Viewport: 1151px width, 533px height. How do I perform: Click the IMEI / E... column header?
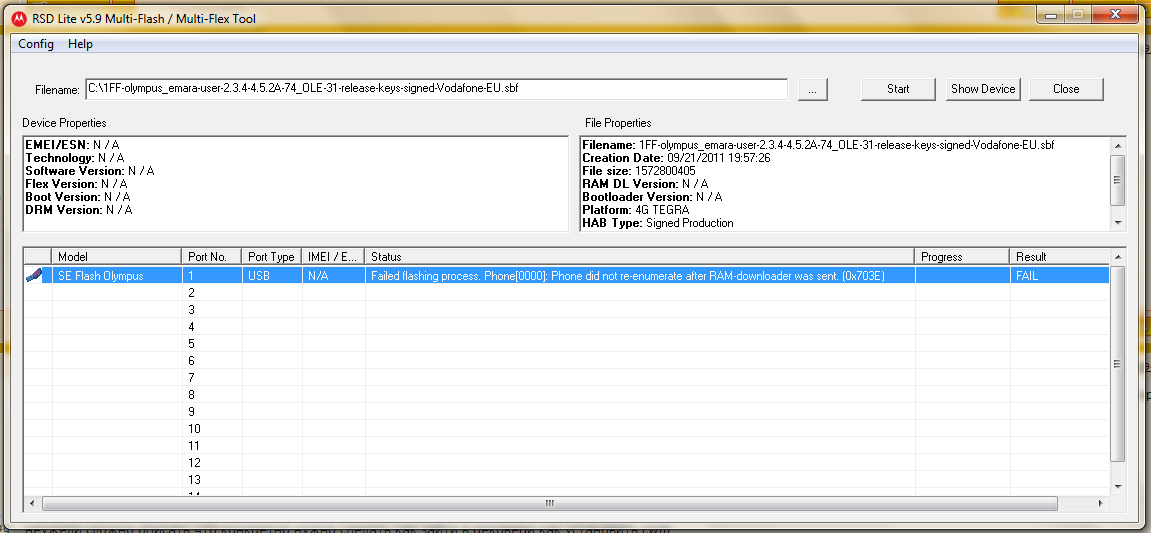(333, 256)
